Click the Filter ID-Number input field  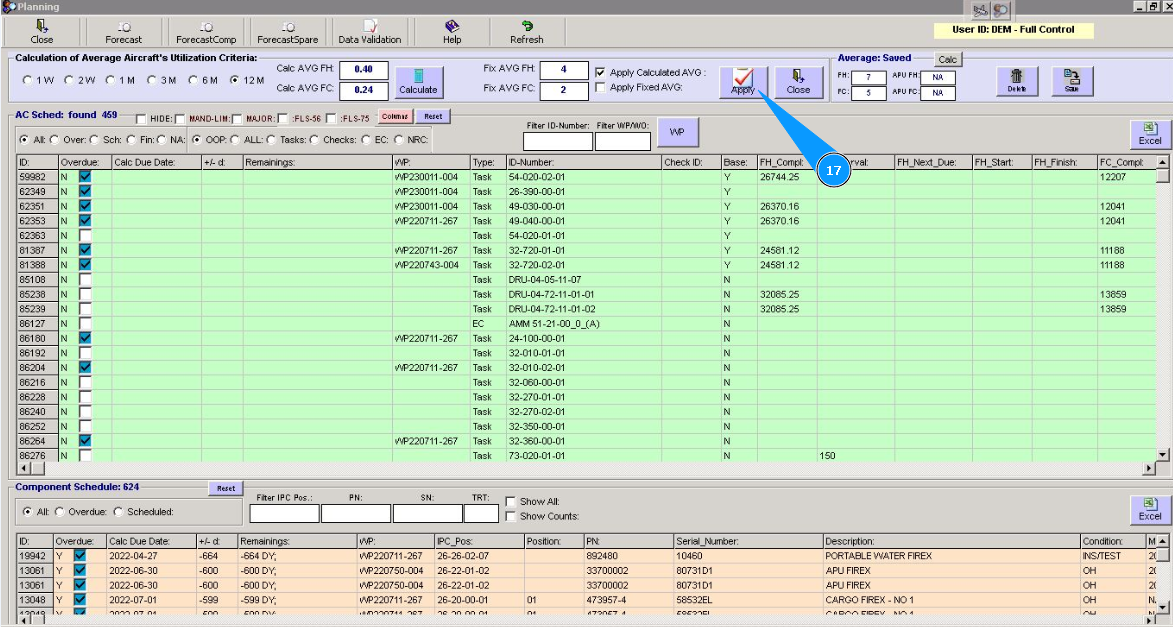point(557,142)
